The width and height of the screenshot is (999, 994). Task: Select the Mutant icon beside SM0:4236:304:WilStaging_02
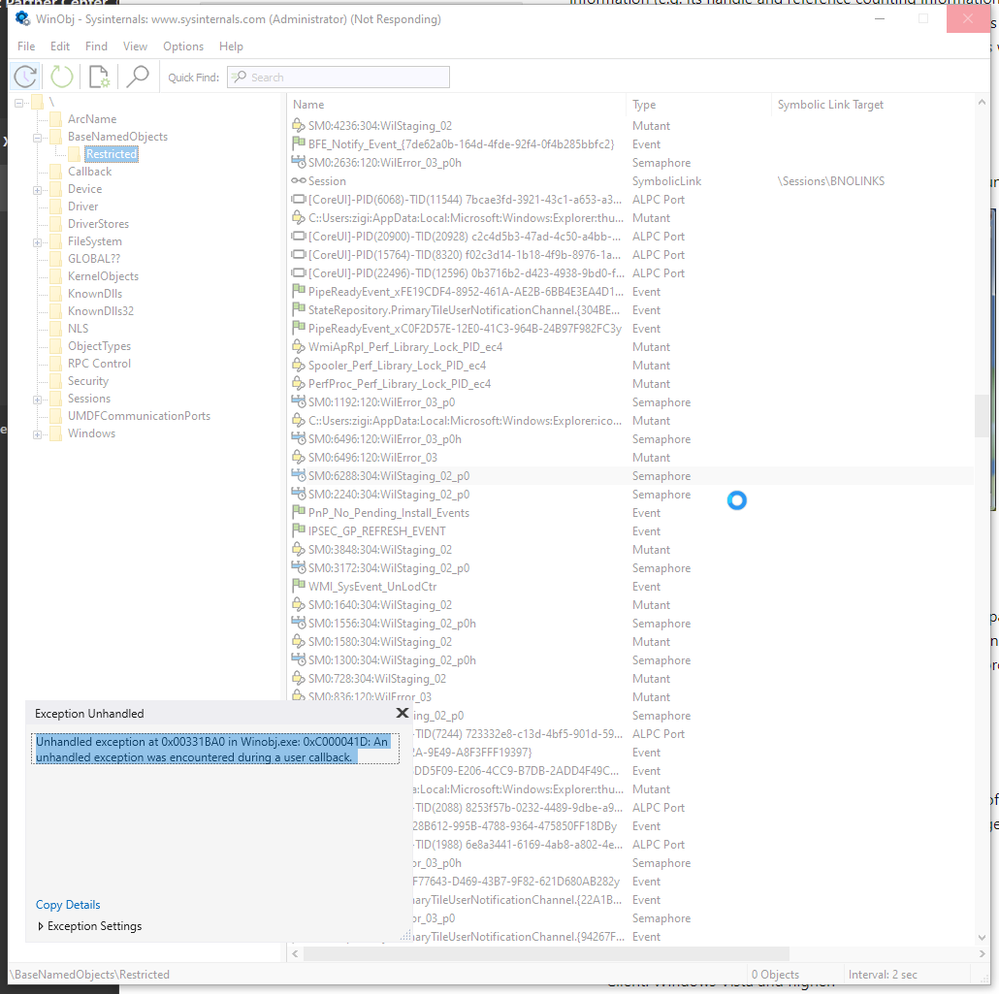click(298, 126)
